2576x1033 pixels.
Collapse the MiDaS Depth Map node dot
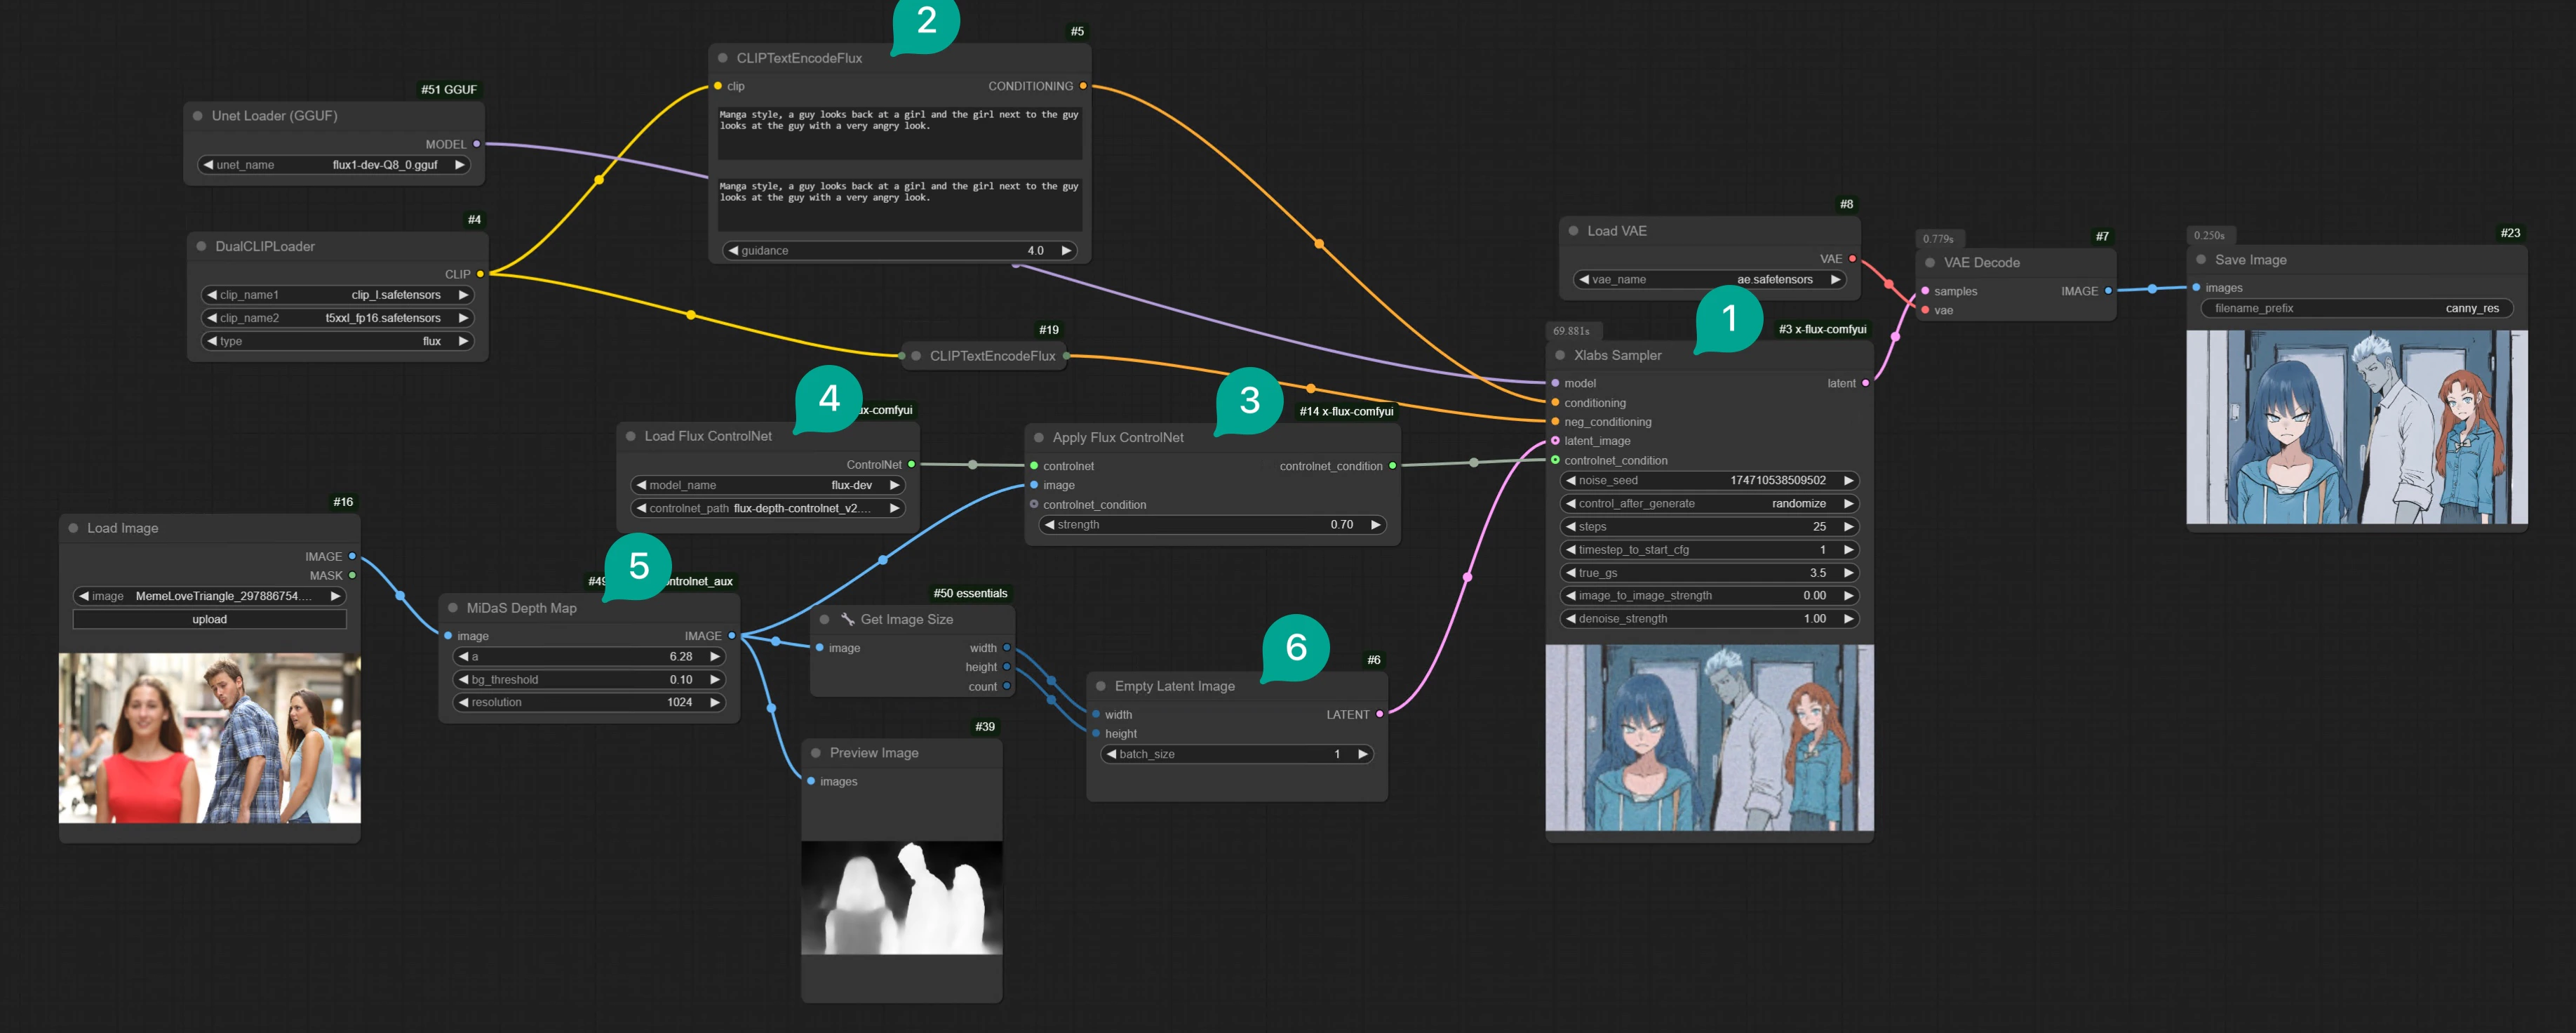tap(454, 607)
